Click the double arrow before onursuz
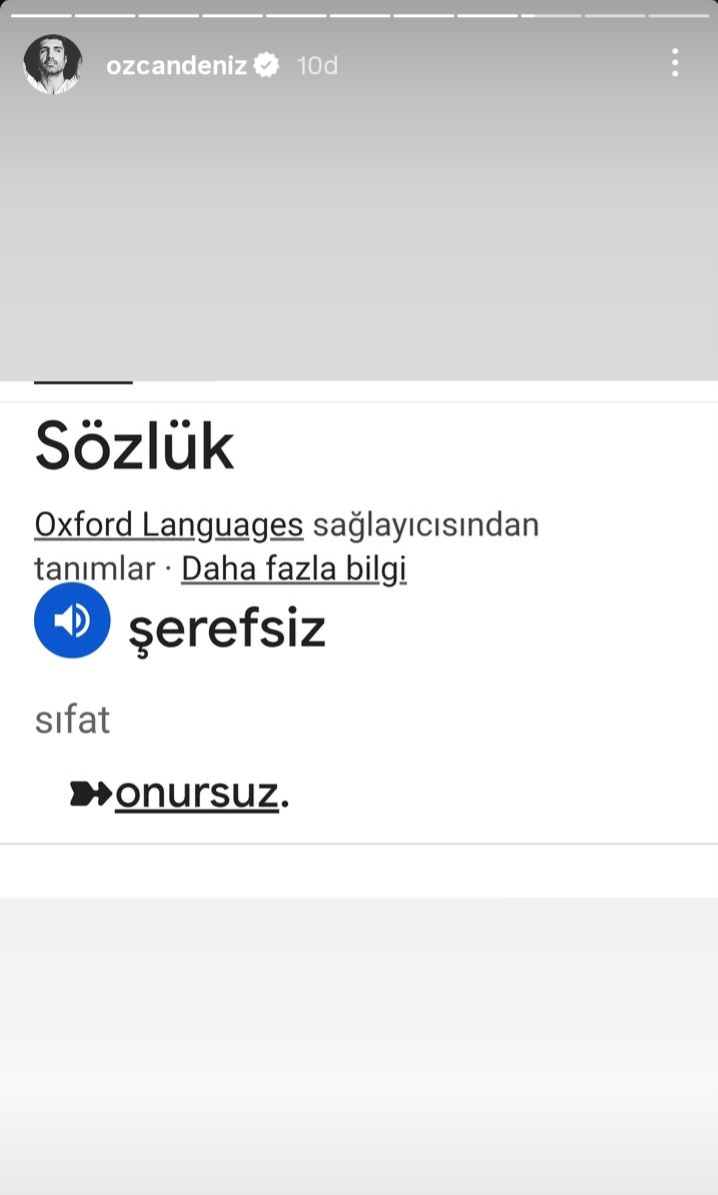Image resolution: width=718 pixels, height=1195 pixels. 90,794
